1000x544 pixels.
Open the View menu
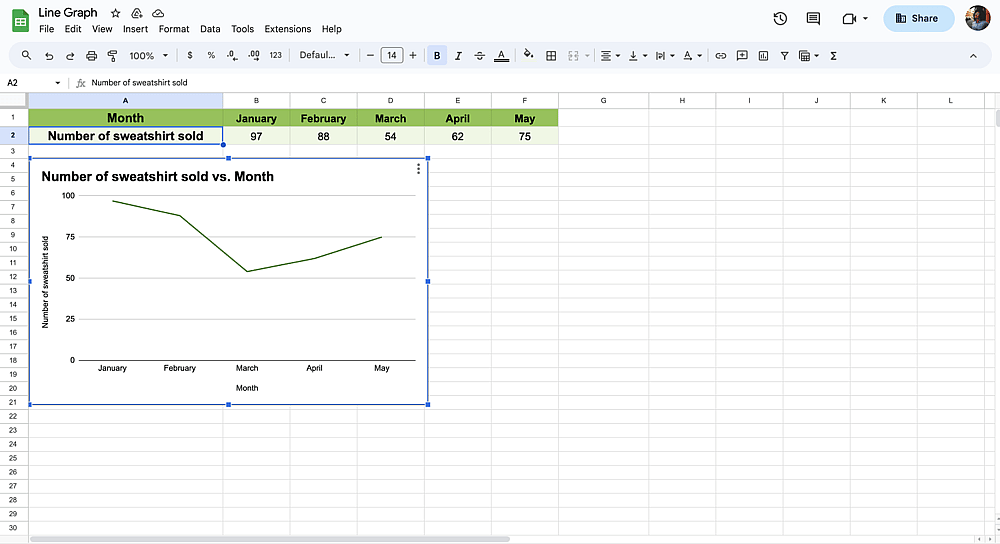point(102,29)
